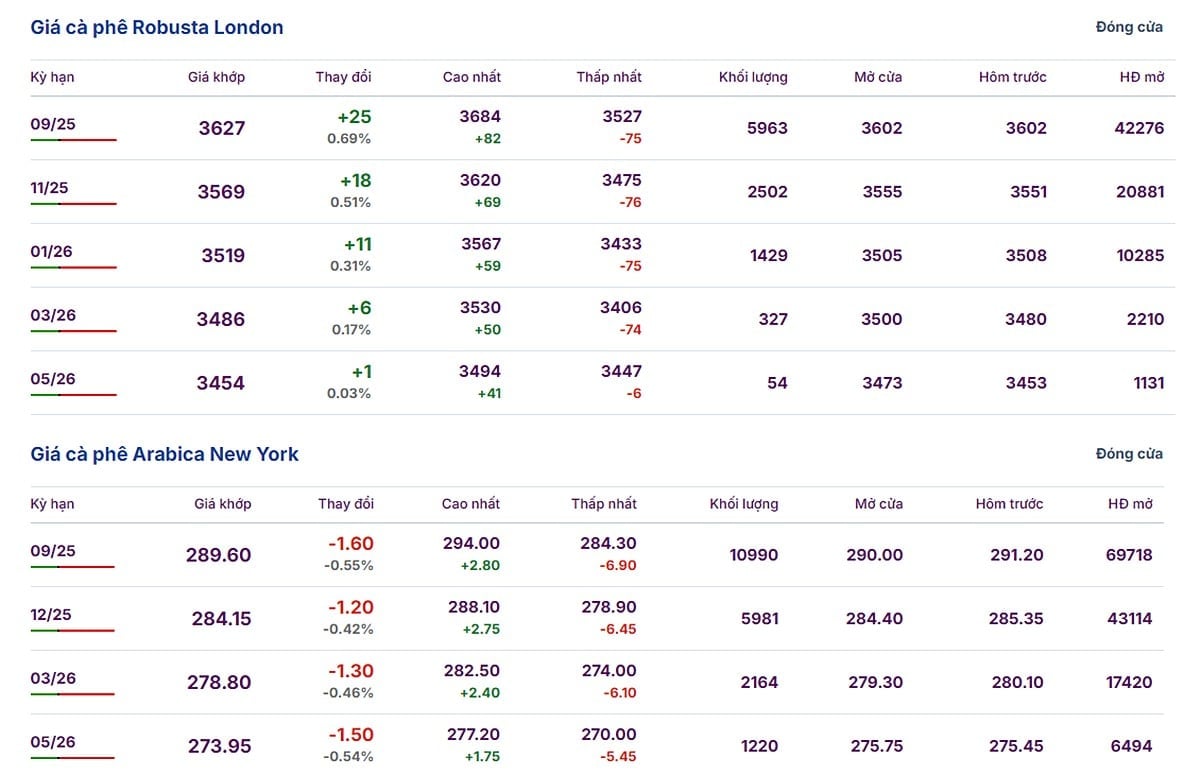Viewport: 1200px width, 774px height.
Task: Click the +25 change value
Action: (x=354, y=117)
